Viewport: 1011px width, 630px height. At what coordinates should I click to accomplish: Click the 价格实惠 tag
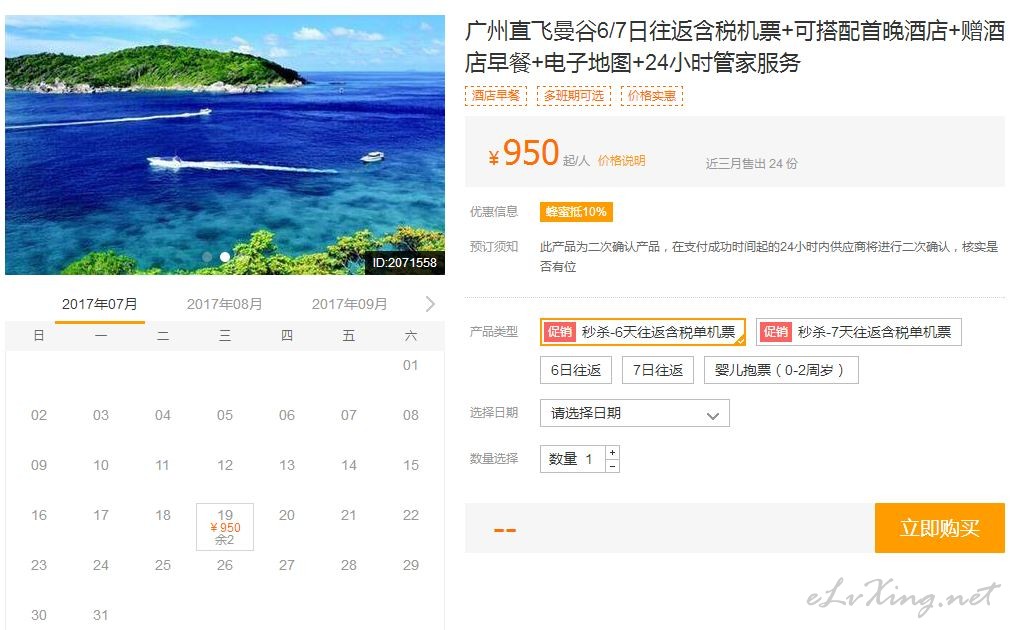[x=652, y=95]
